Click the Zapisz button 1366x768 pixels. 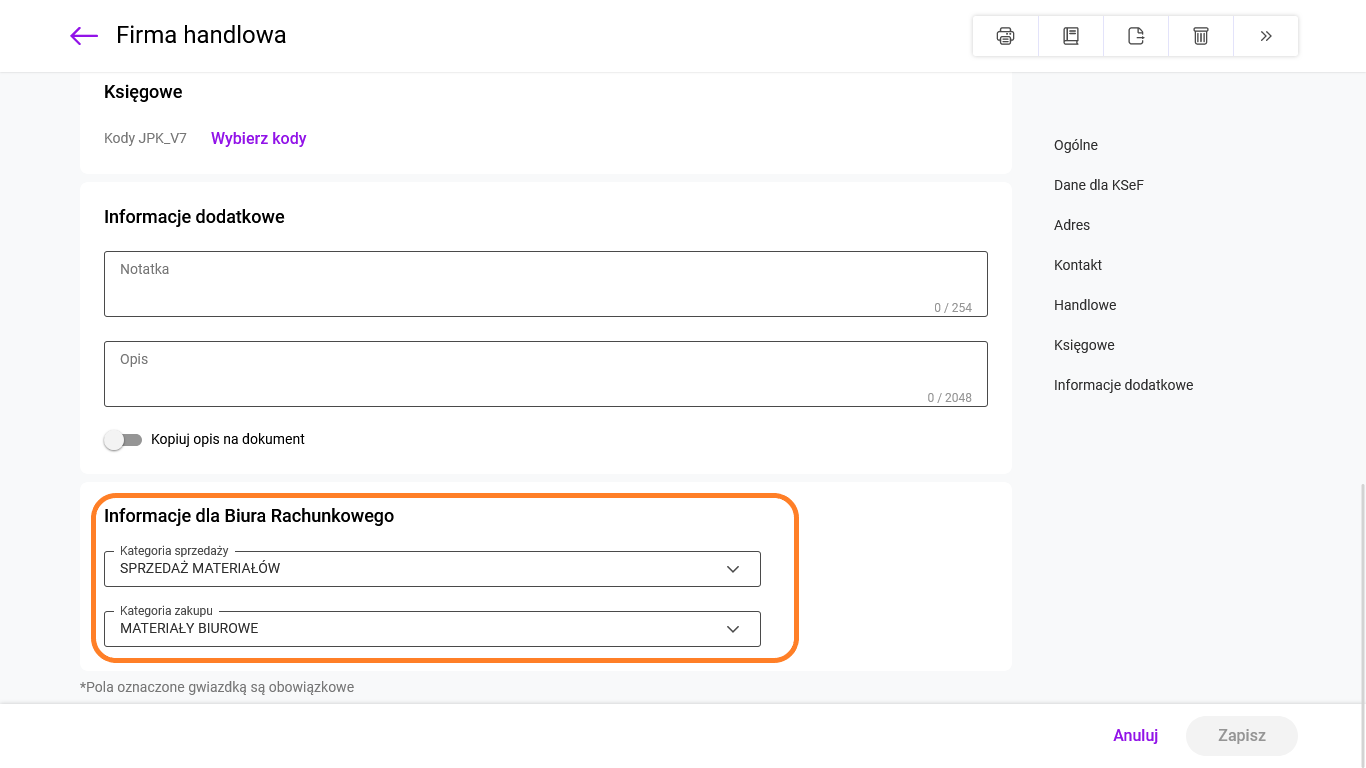point(1241,735)
